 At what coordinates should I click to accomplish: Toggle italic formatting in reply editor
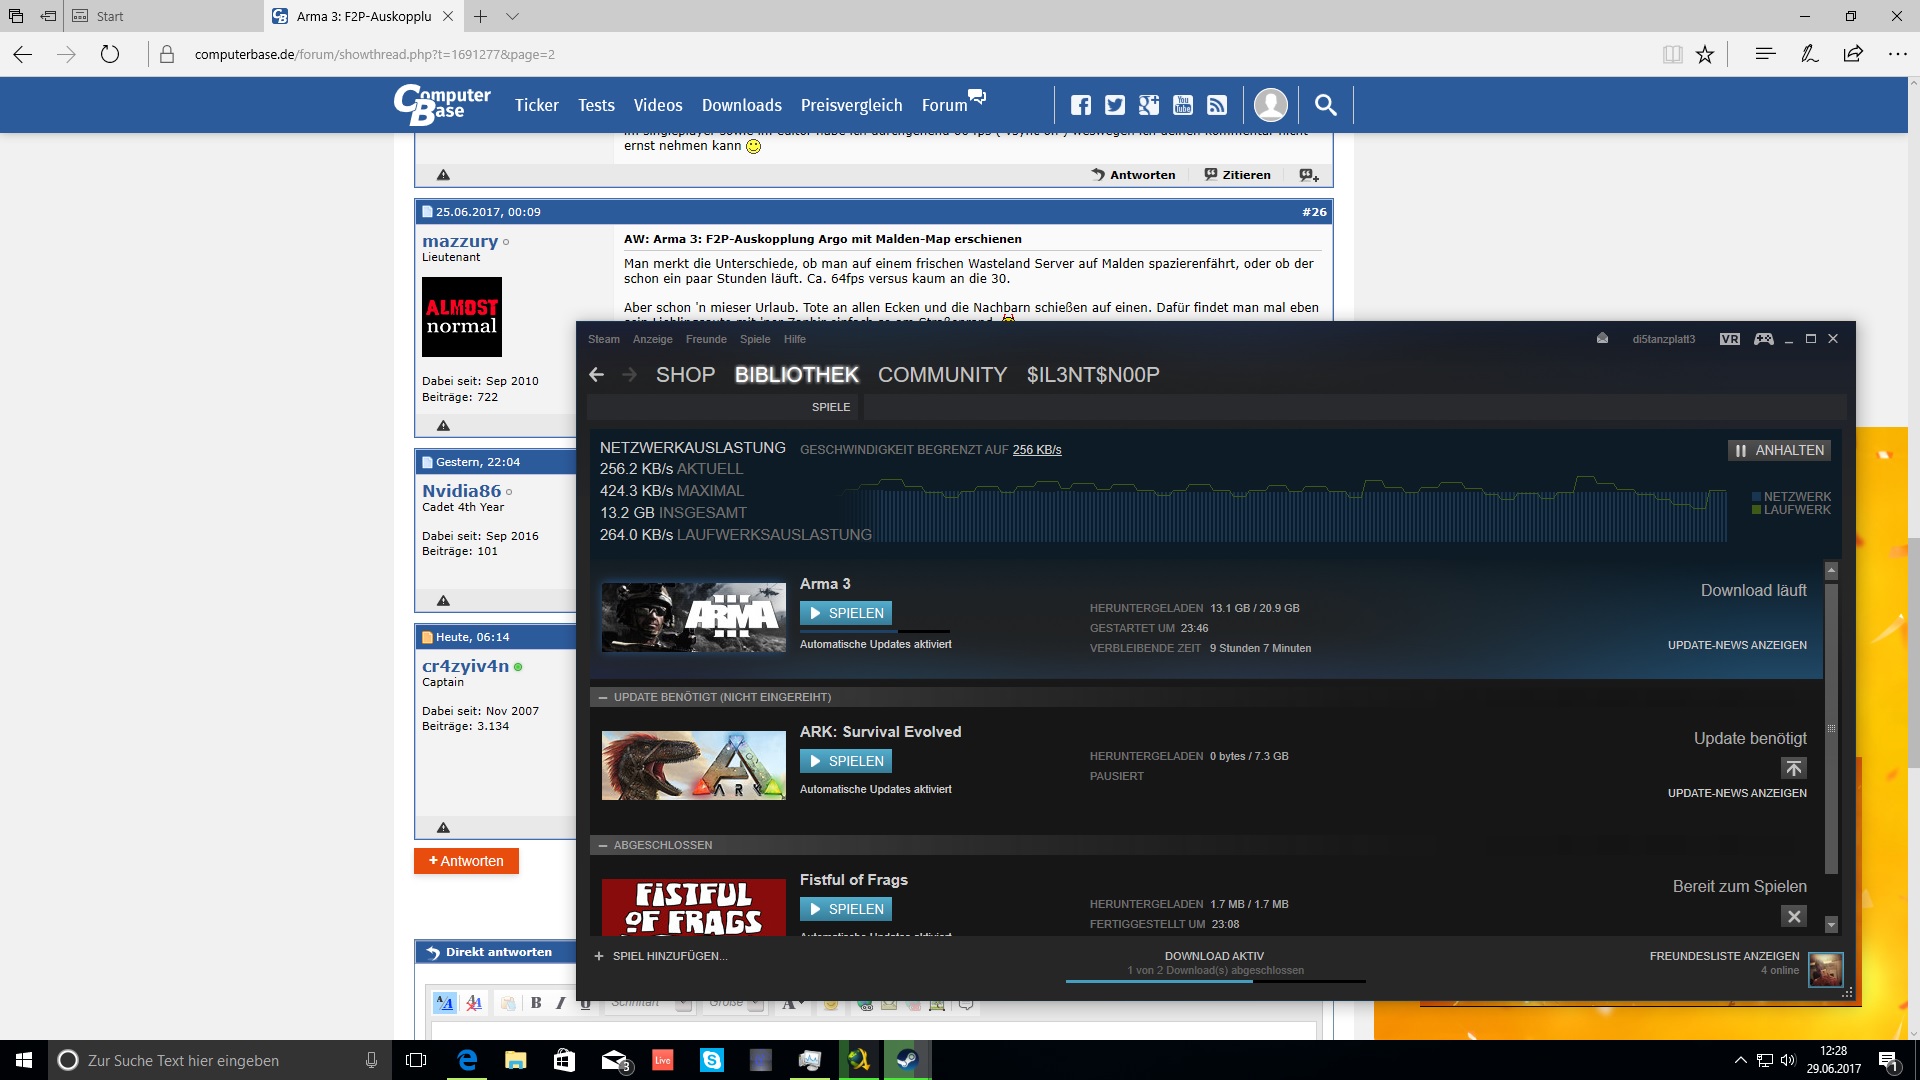(560, 1003)
